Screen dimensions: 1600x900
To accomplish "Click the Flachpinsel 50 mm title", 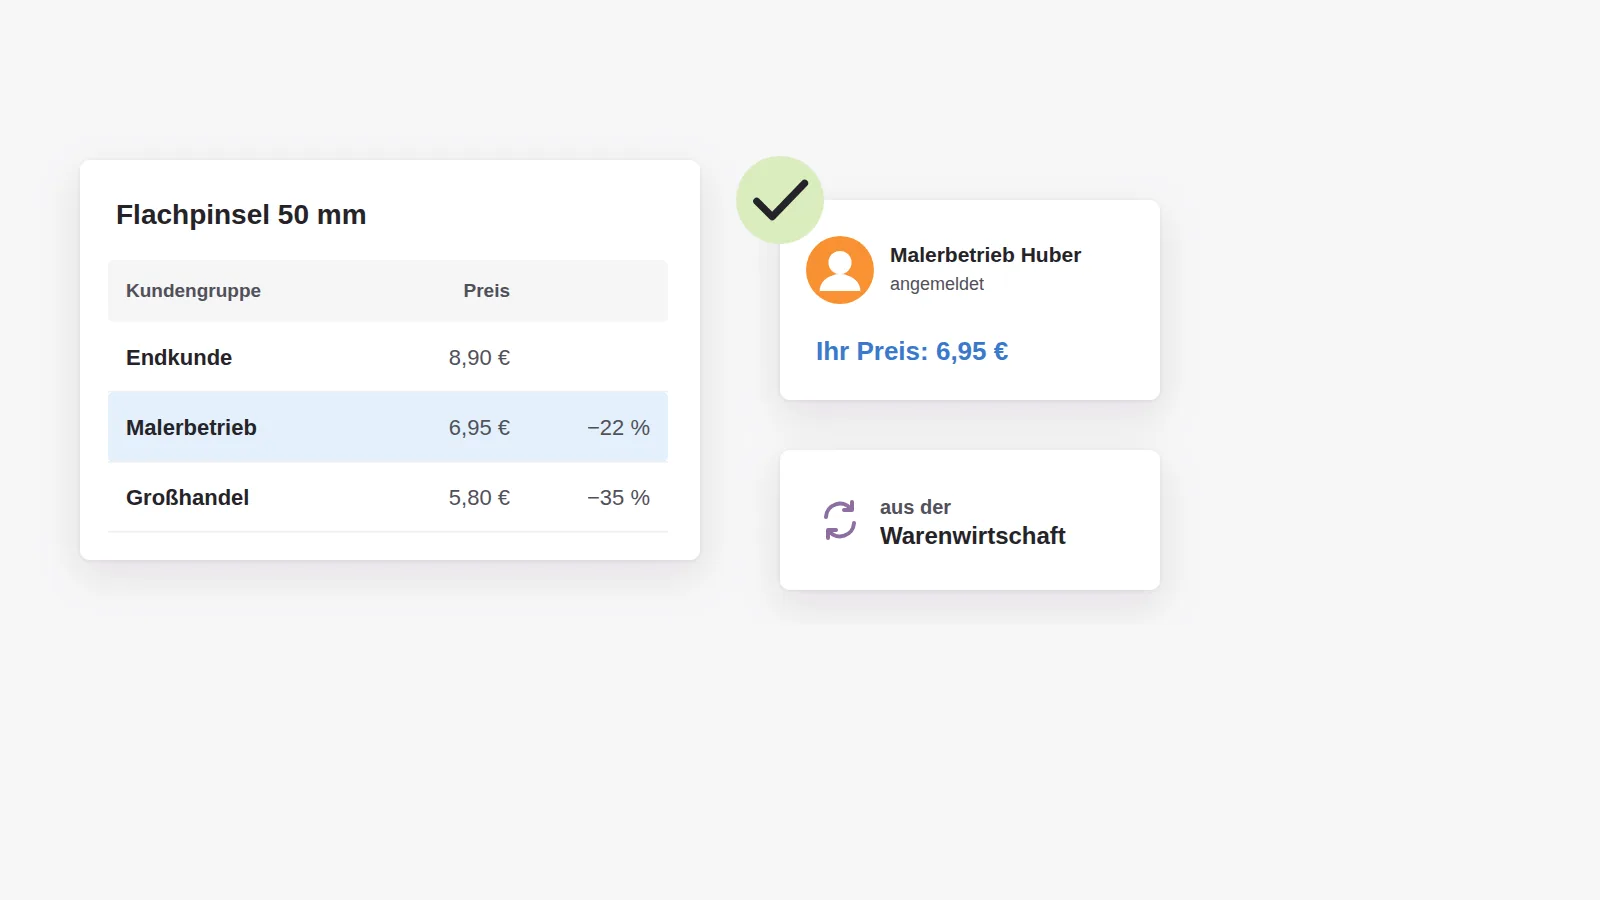I will pos(241,215).
